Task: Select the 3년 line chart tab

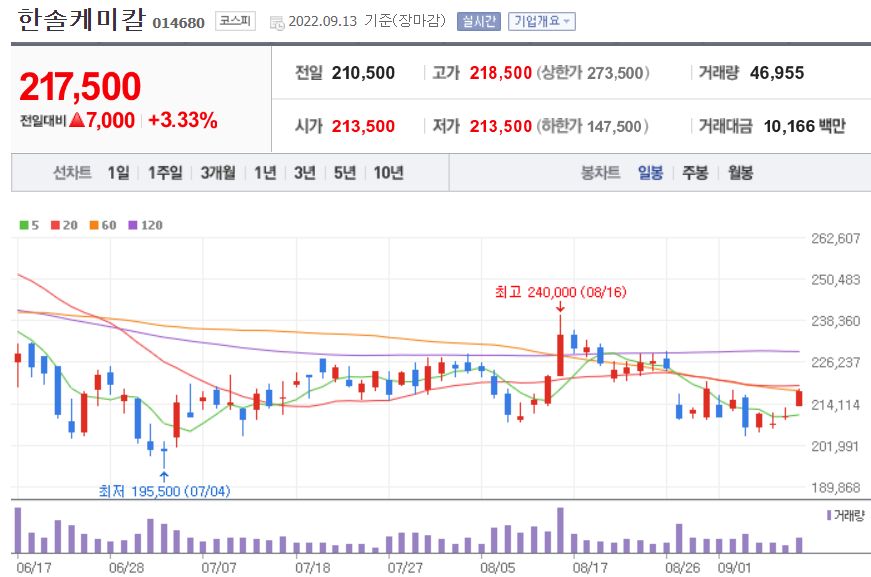Action: coord(304,173)
